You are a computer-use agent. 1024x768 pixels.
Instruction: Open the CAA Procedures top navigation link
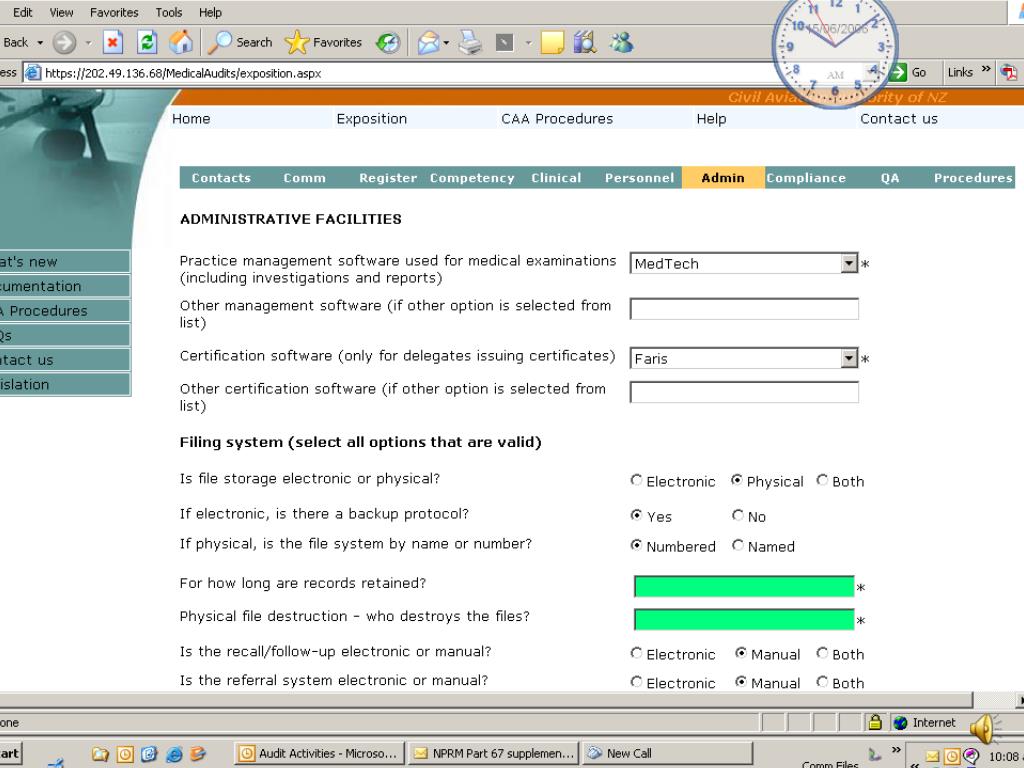[x=557, y=119]
